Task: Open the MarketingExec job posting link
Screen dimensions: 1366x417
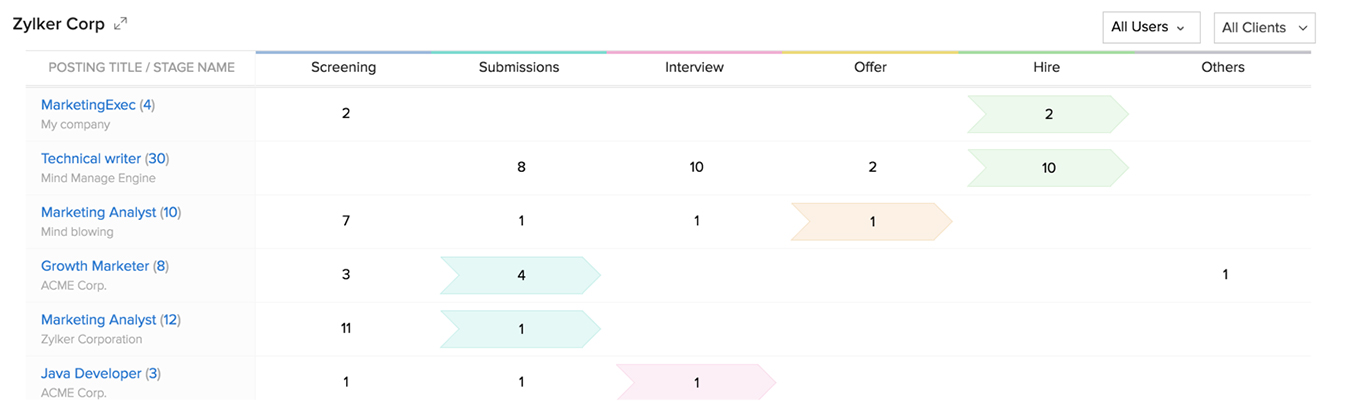Action: [88, 105]
